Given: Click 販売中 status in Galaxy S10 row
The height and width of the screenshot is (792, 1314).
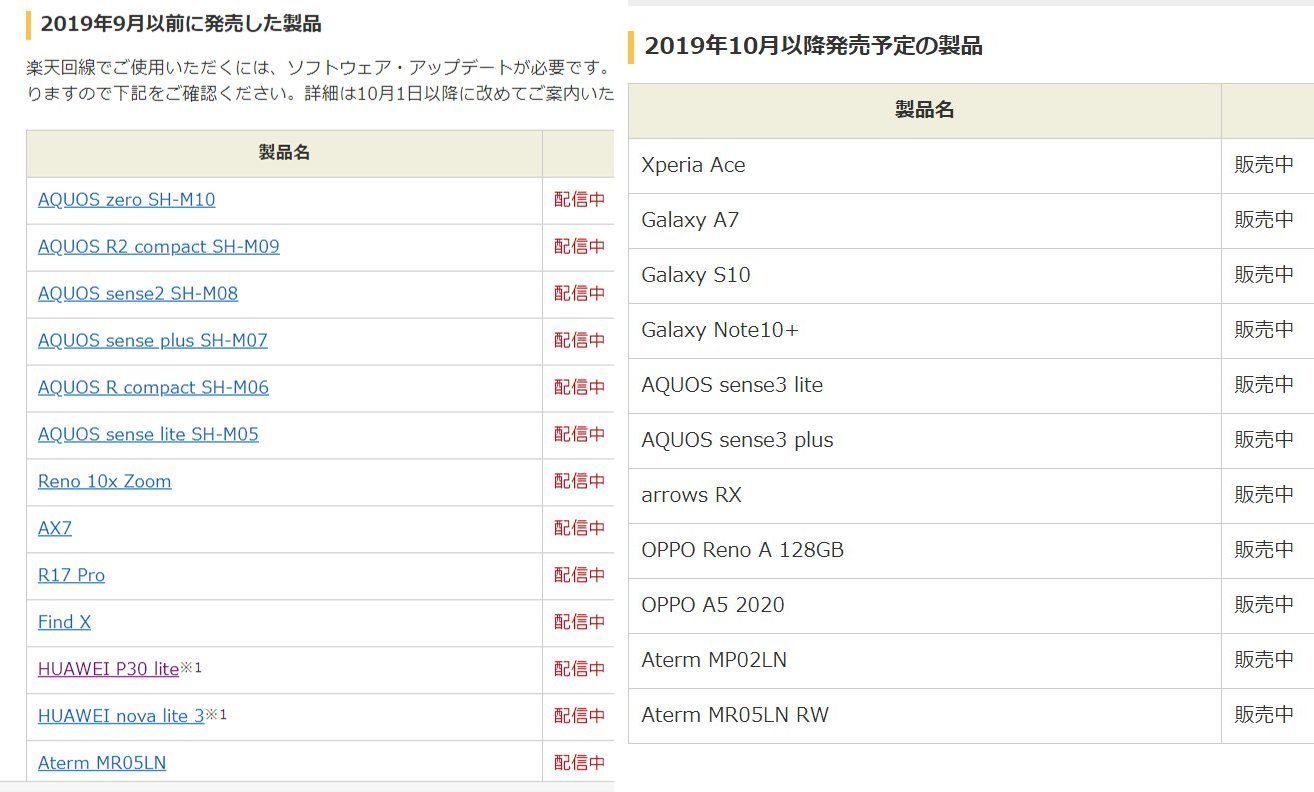Looking at the screenshot, I should click(1263, 275).
